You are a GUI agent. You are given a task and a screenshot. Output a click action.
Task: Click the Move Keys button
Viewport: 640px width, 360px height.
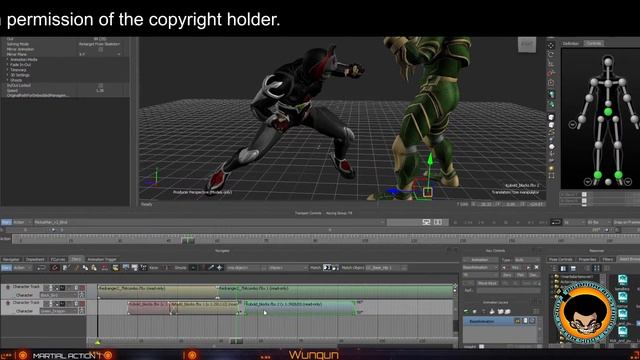(x=487, y=283)
